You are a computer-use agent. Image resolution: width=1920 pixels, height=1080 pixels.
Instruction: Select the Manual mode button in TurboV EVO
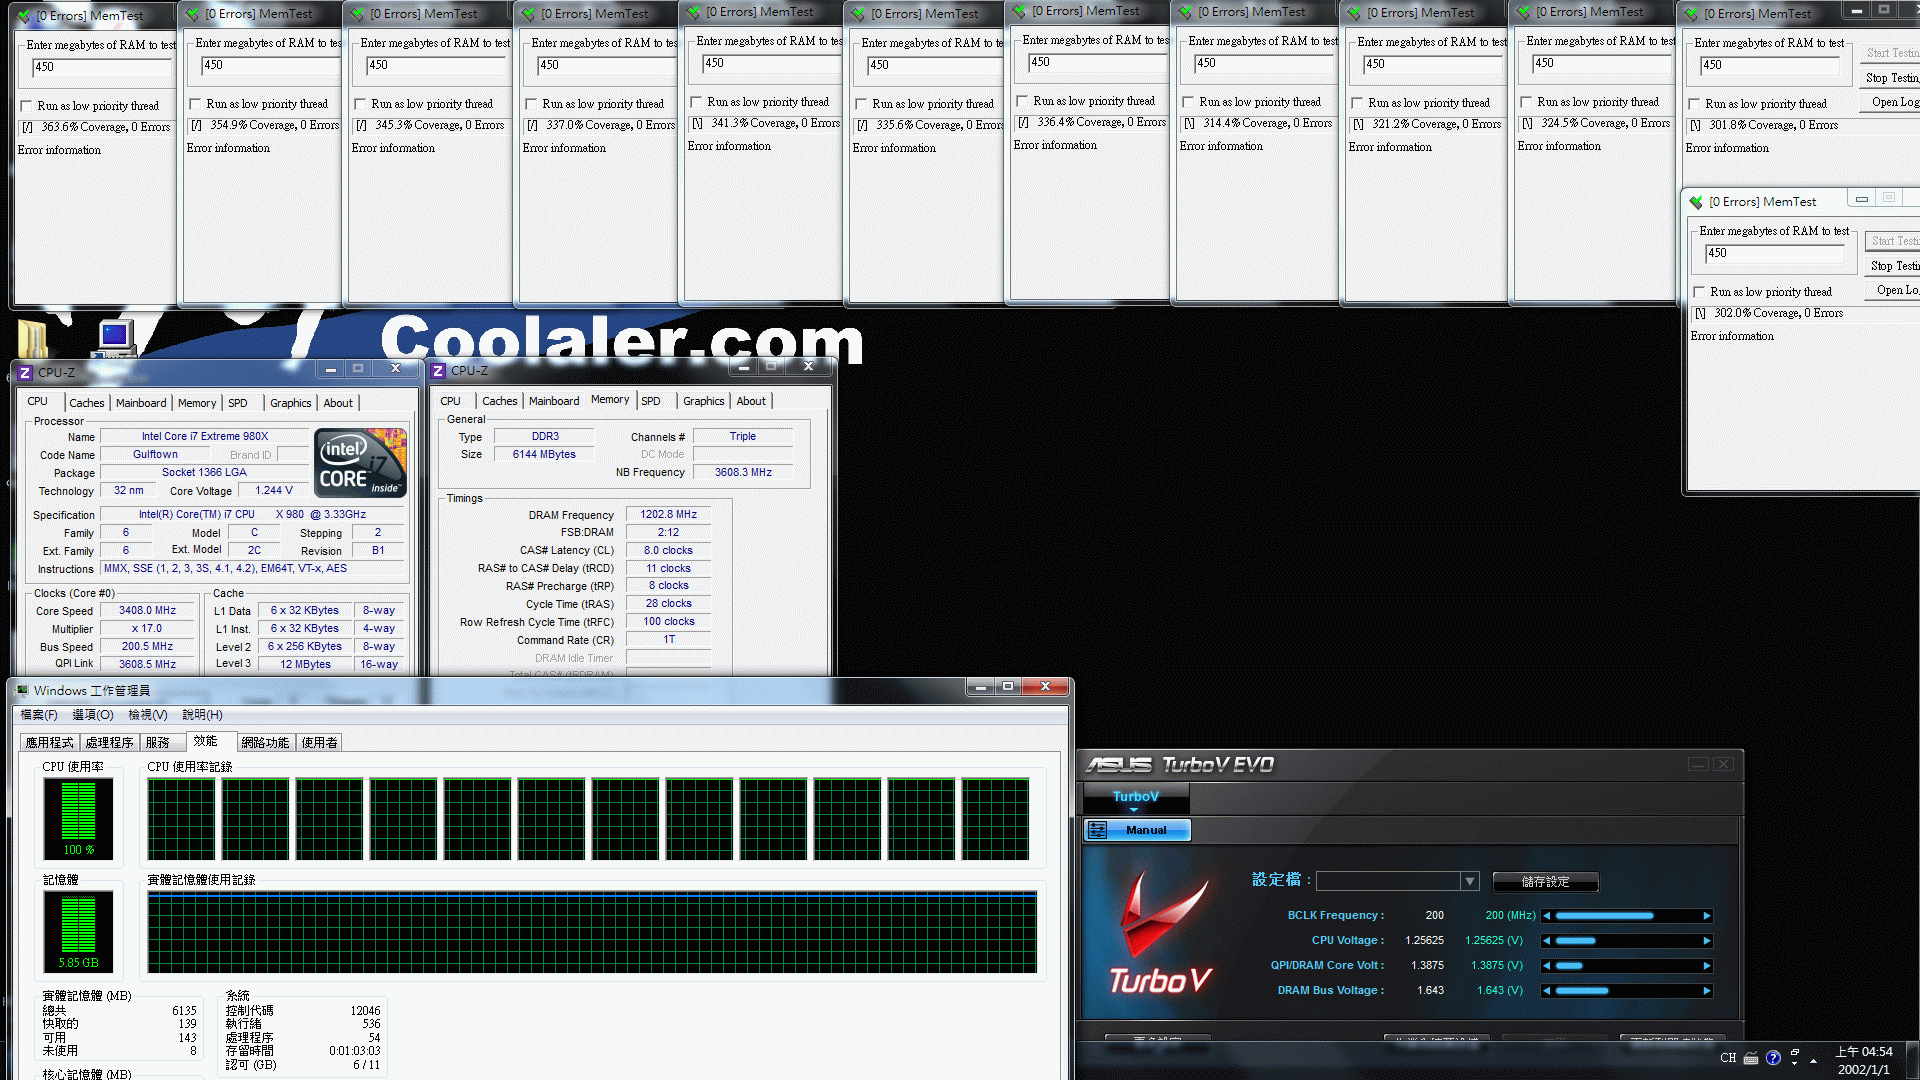coord(1137,830)
